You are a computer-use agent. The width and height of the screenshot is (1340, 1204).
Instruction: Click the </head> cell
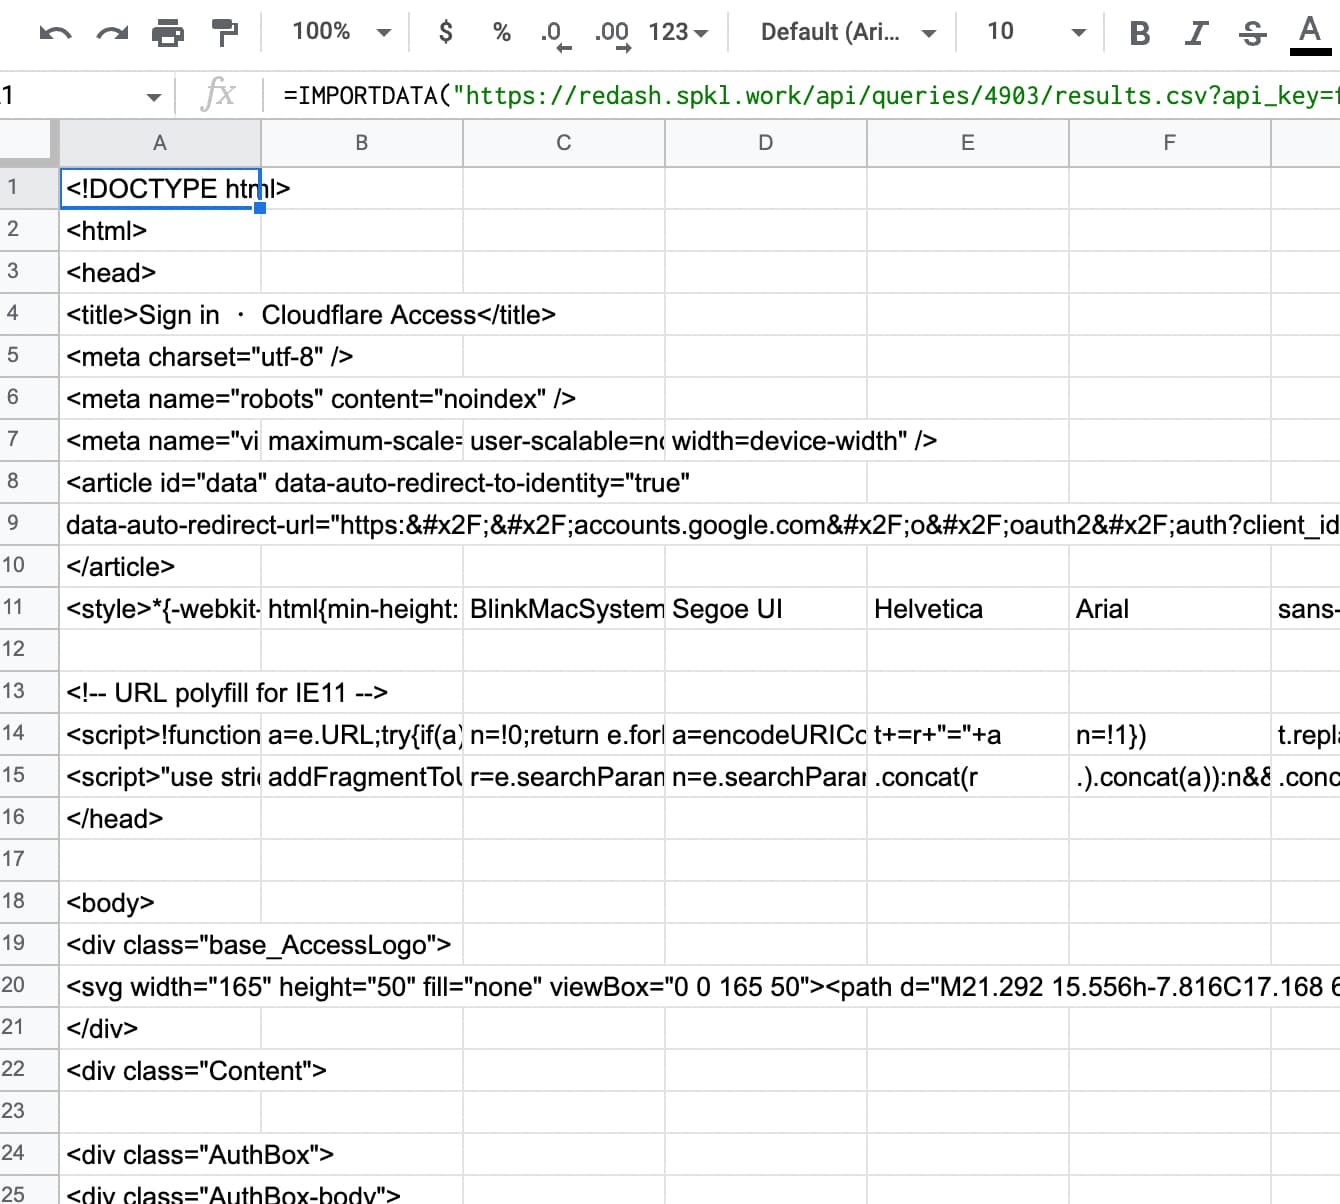click(x=160, y=819)
